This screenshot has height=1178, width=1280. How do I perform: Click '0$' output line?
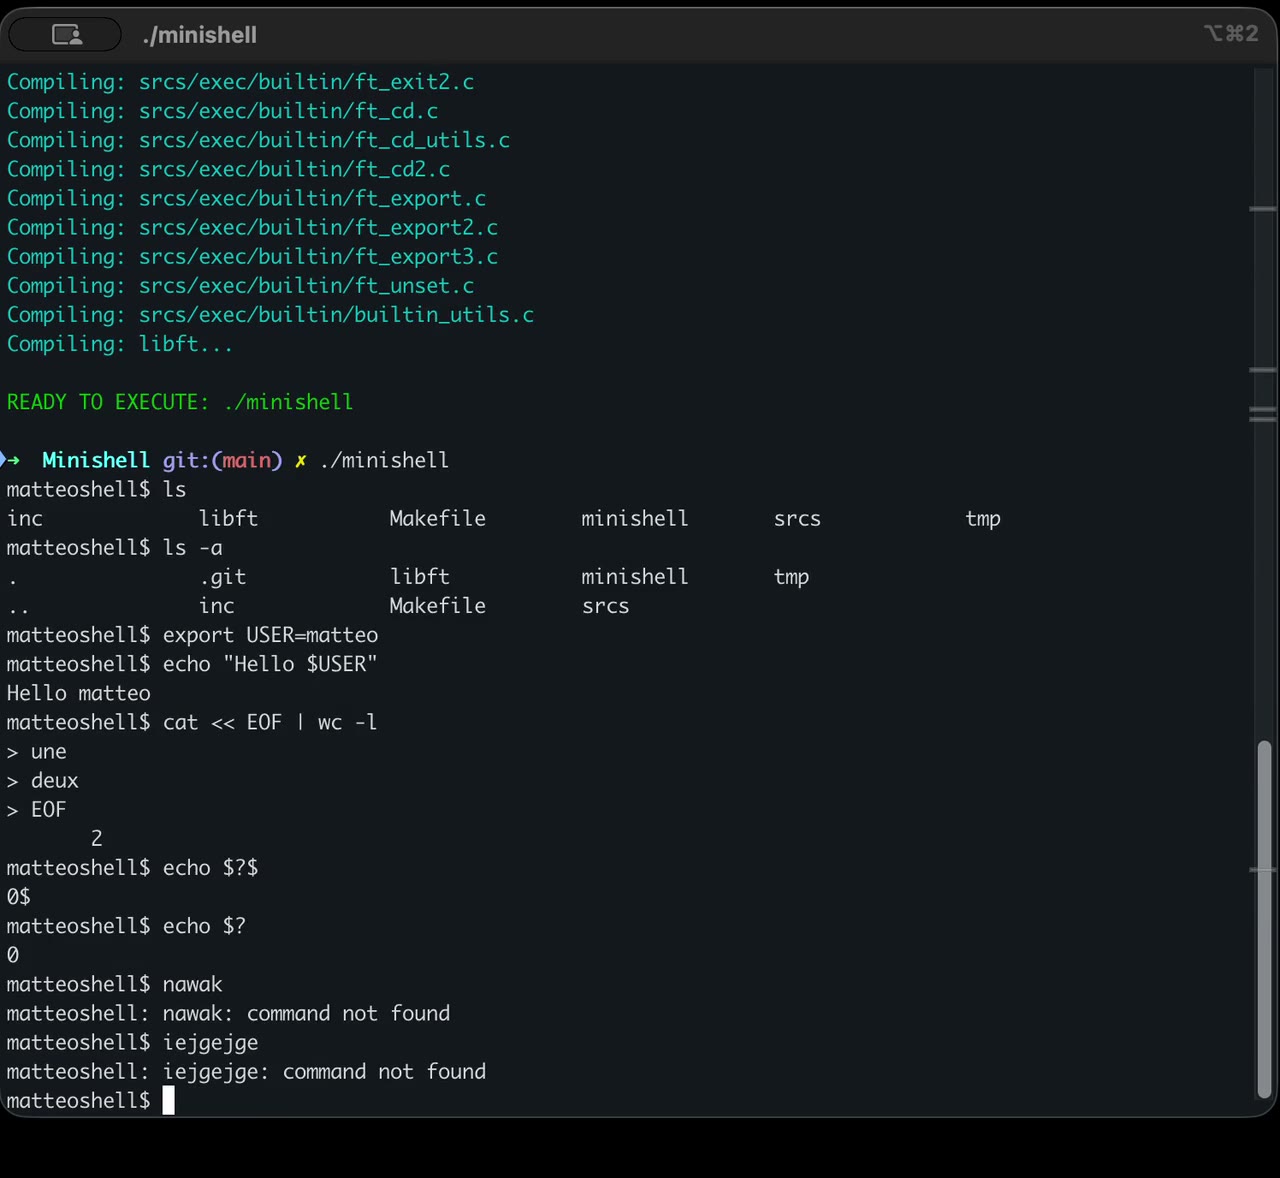tap(19, 897)
